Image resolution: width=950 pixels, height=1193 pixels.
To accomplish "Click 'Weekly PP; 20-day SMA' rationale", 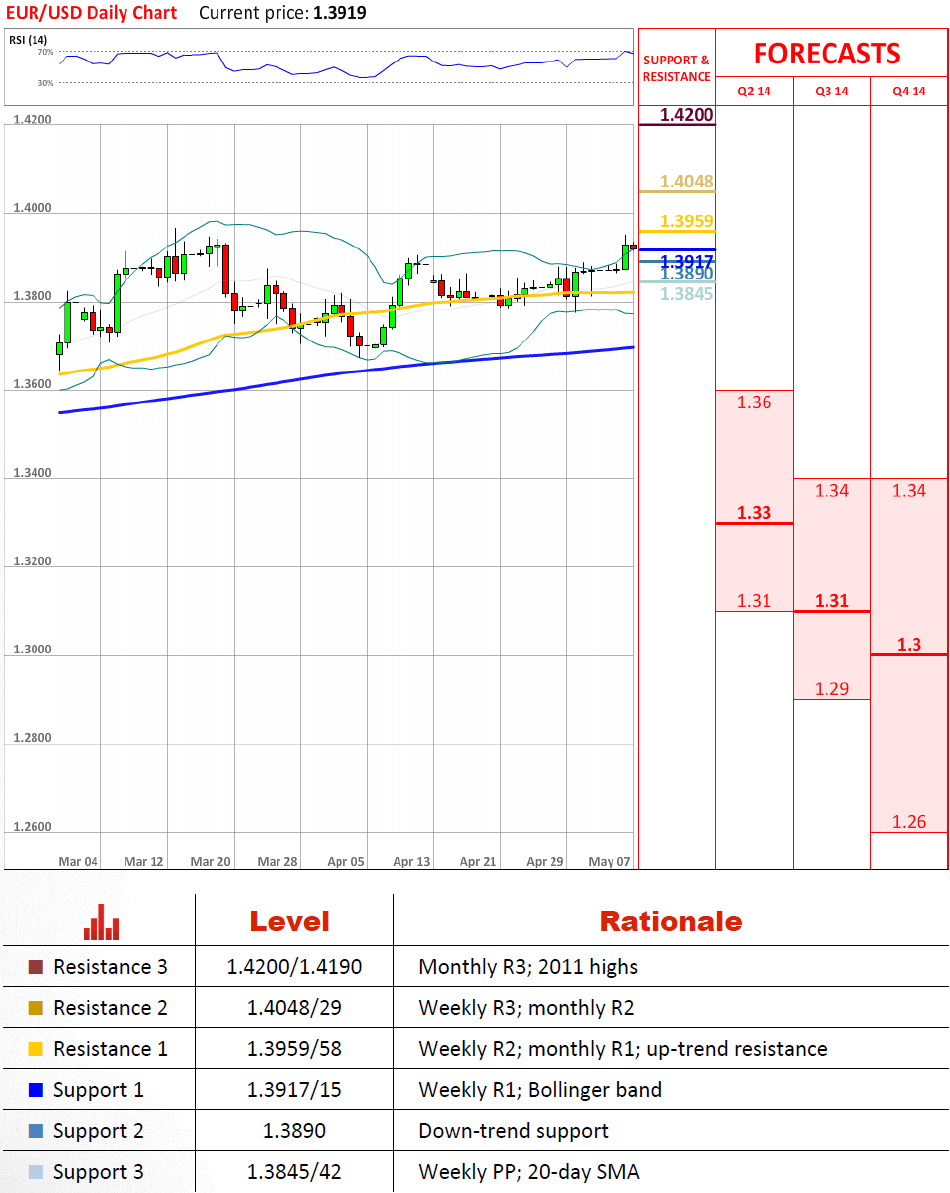I will pyautogui.click(x=529, y=1172).
